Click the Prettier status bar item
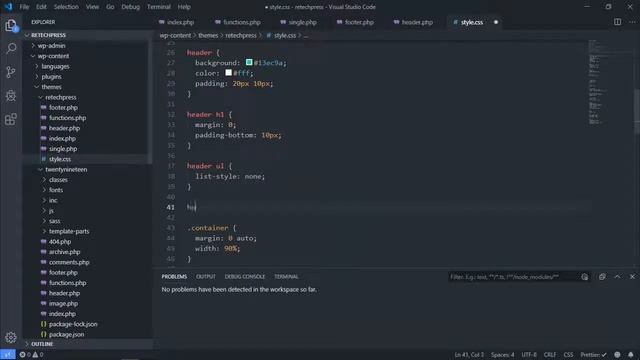The image size is (640, 360). click(593, 355)
